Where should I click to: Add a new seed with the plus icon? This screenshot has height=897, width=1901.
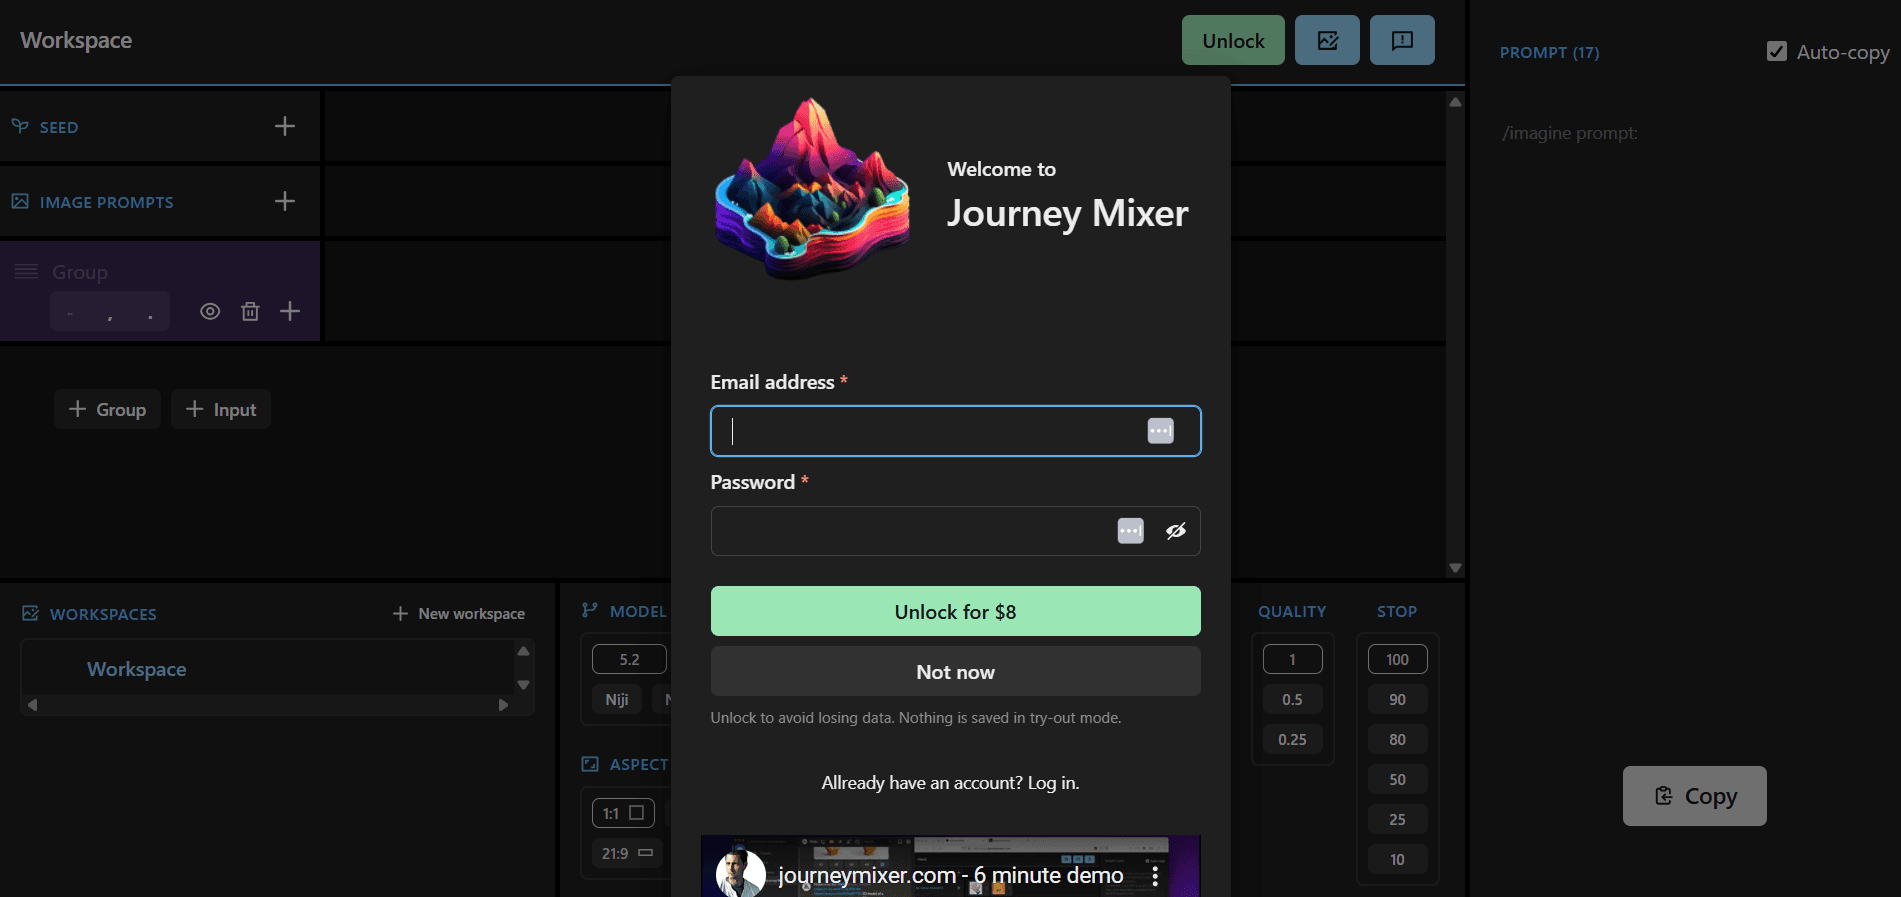[x=285, y=126]
